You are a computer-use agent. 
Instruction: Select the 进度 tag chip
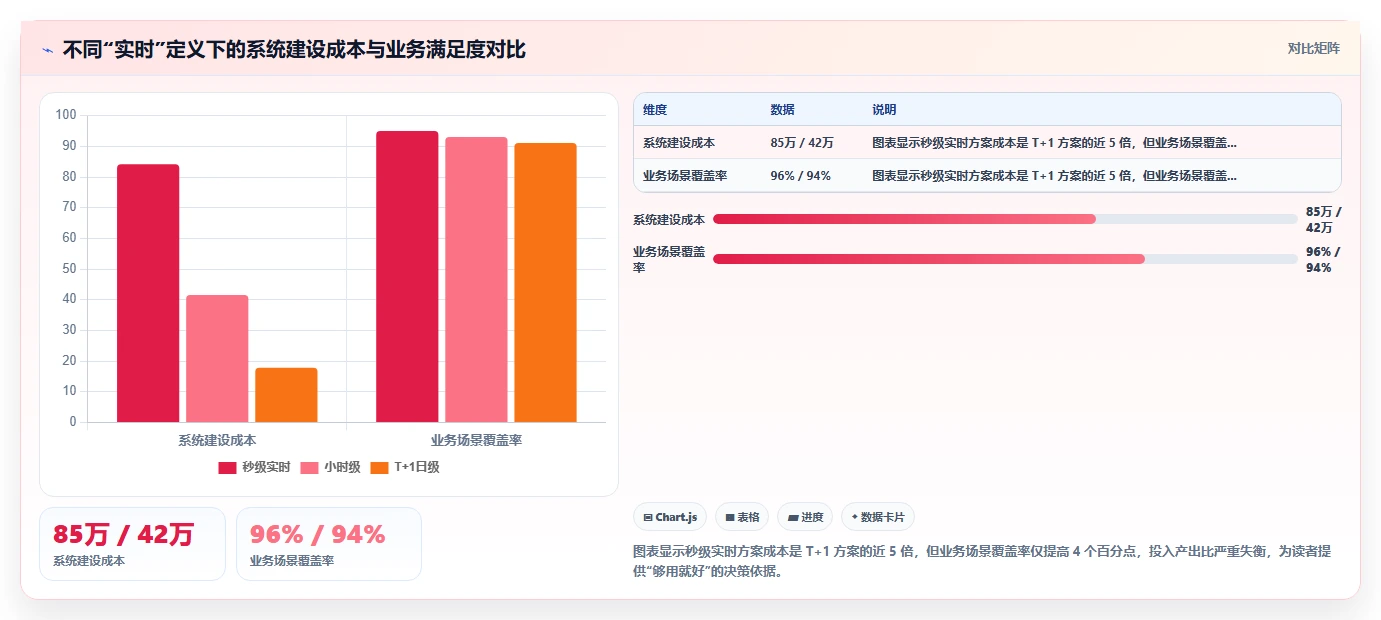pyautogui.click(x=805, y=517)
